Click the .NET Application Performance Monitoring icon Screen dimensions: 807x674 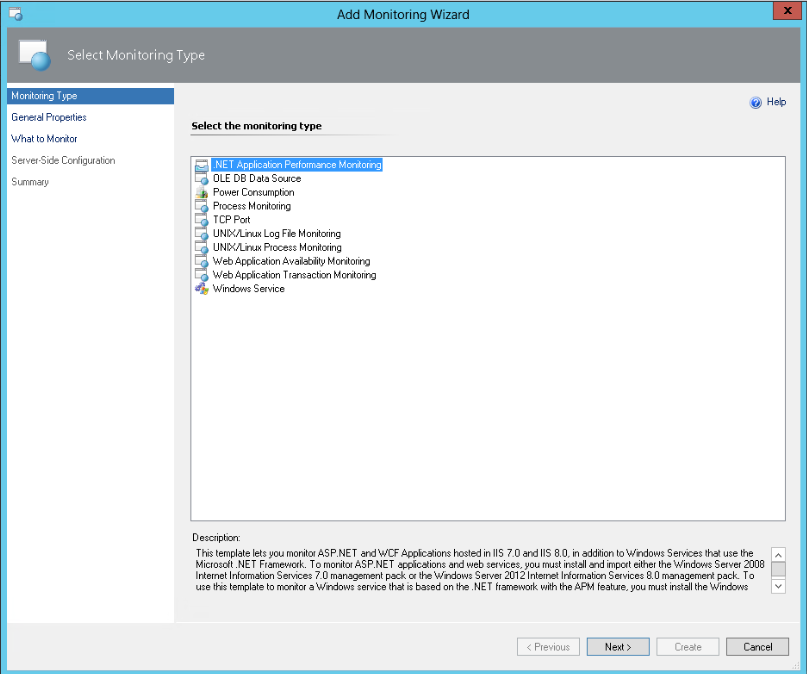(202, 165)
